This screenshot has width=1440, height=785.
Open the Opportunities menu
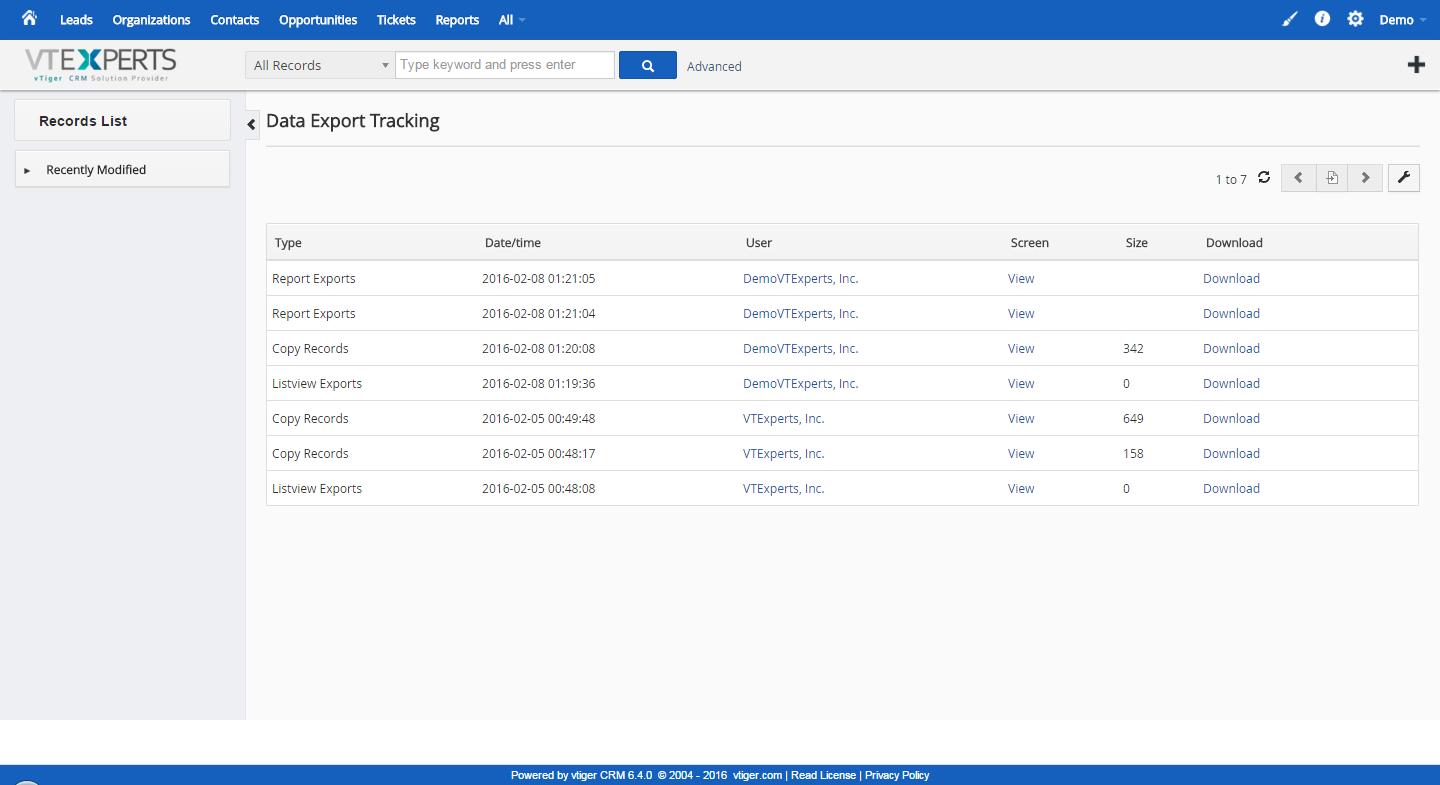318,20
